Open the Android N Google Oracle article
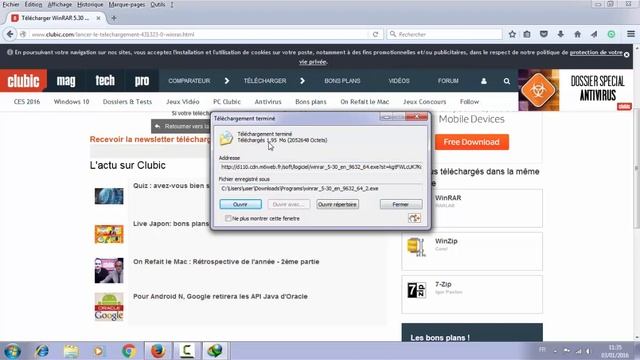The image size is (640, 360). (220, 296)
